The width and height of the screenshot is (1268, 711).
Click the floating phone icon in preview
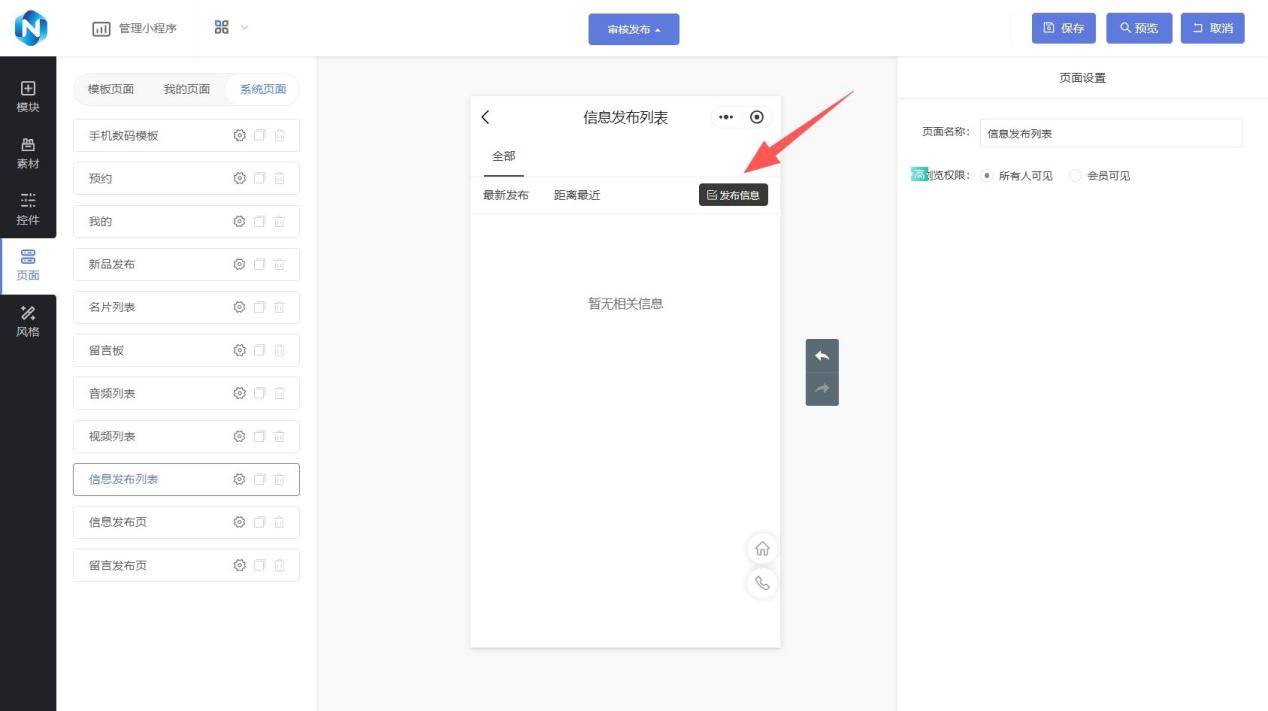pos(762,583)
